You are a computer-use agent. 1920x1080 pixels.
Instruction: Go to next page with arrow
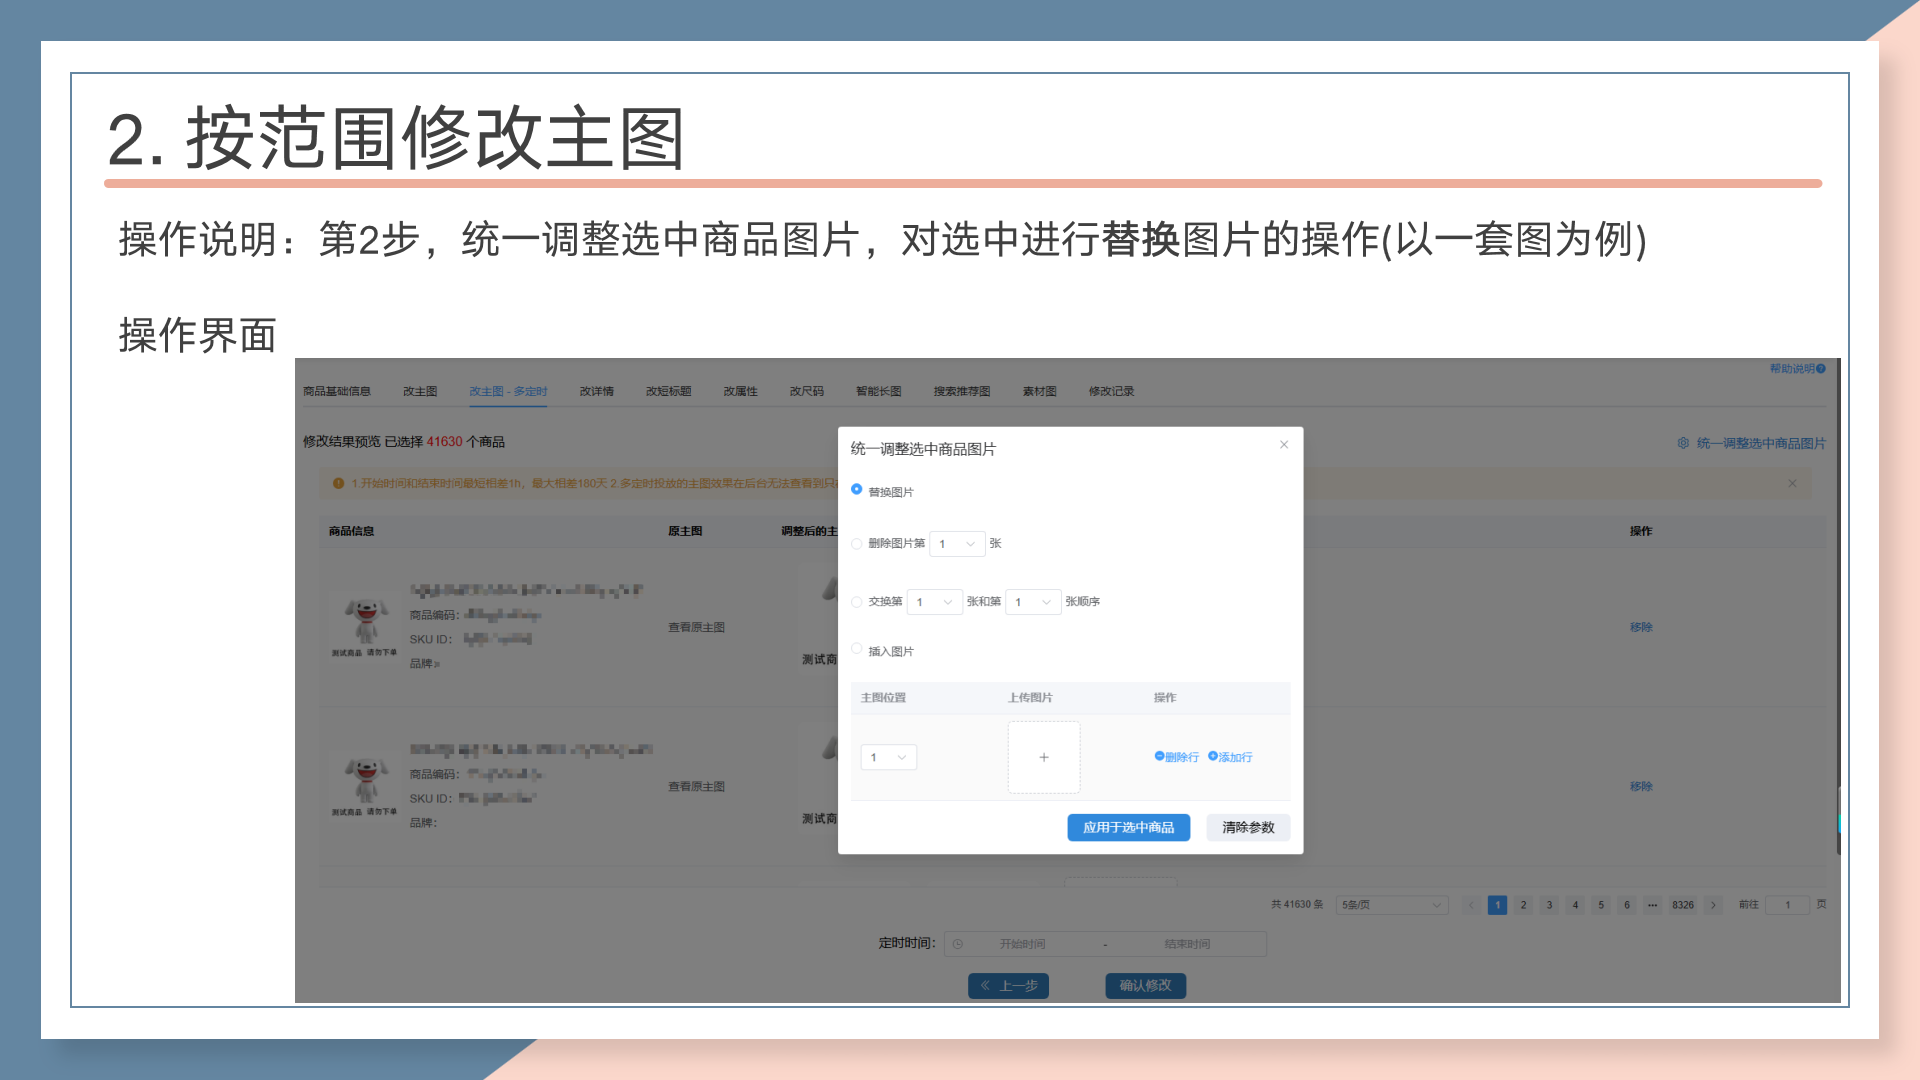point(1713,905)
